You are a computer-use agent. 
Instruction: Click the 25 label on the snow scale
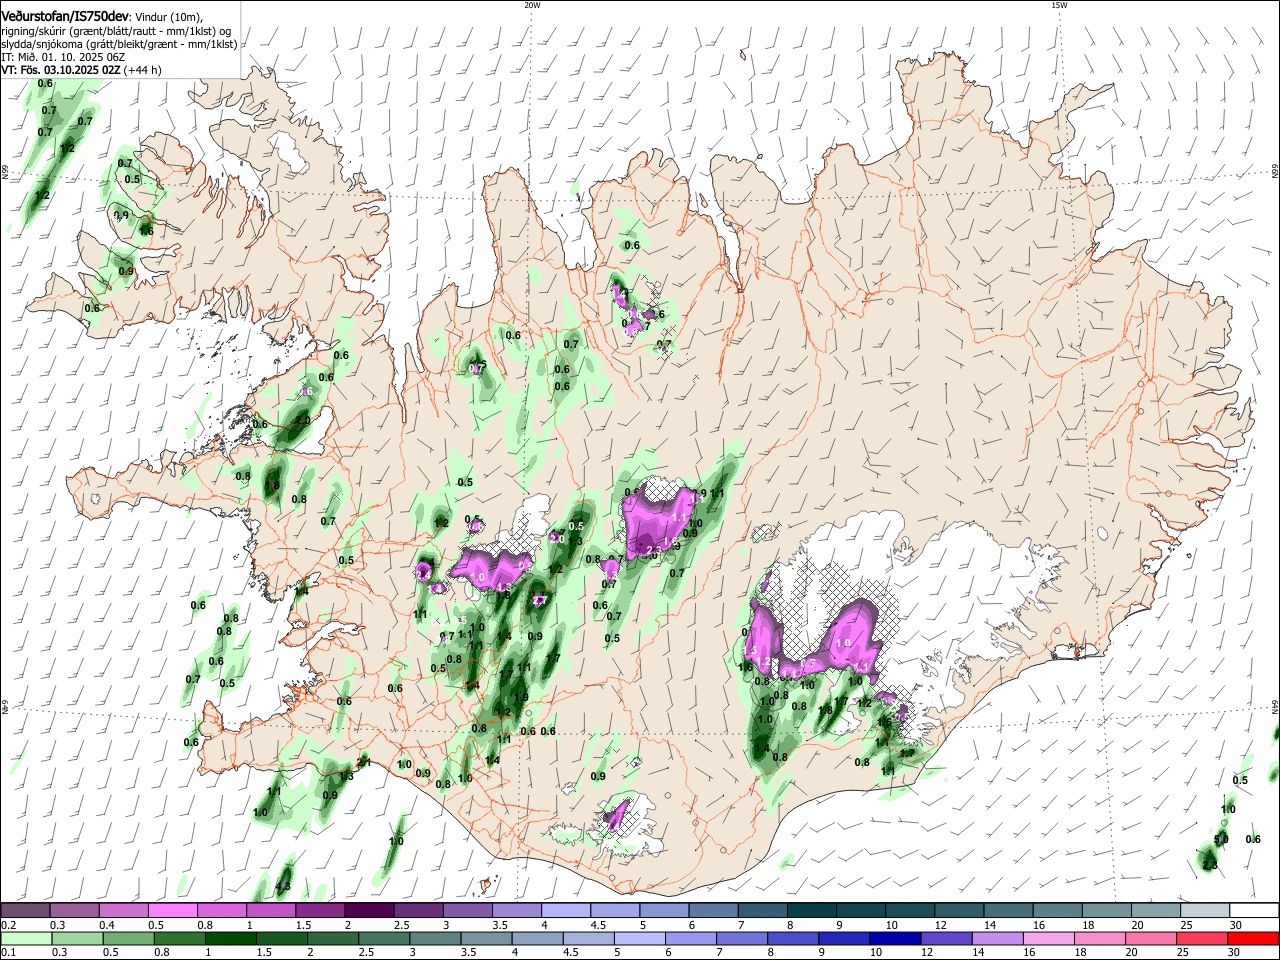(1187, 925)
